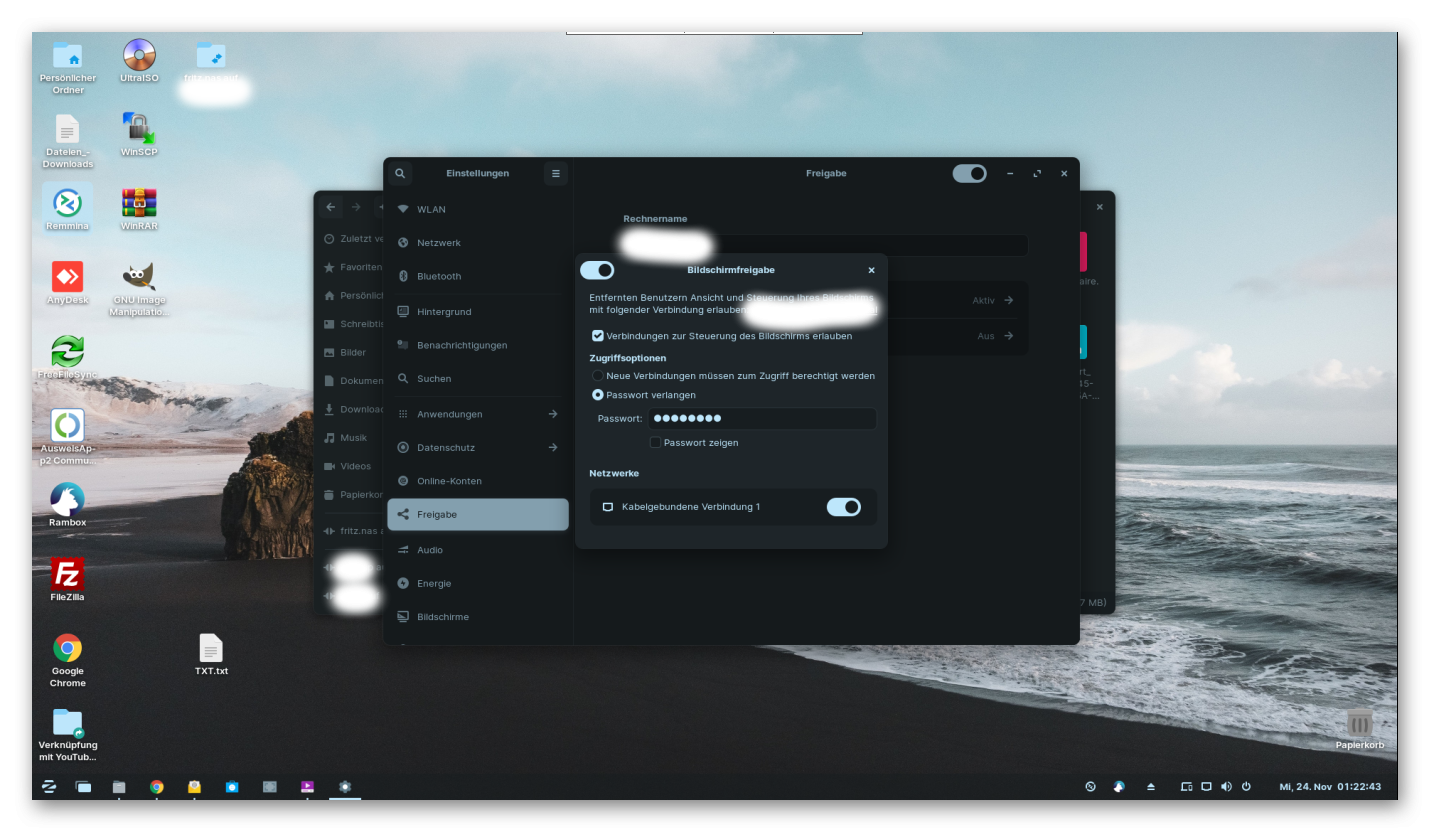Select WLAN in the settings sidebar
This screenshot has height=832, width=1430.
click(x=478, y=209)
